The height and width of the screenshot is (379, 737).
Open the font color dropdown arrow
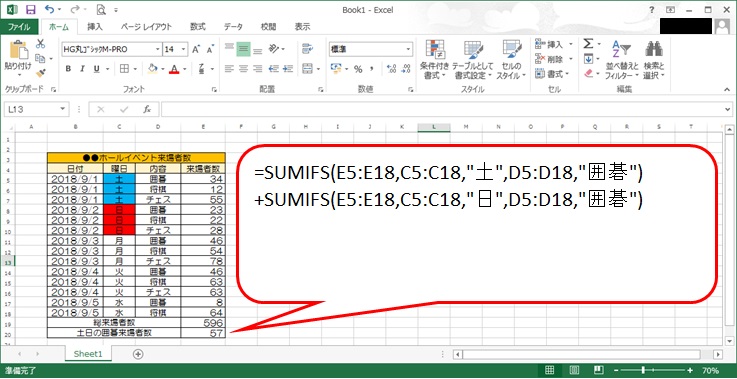point(185,69)
